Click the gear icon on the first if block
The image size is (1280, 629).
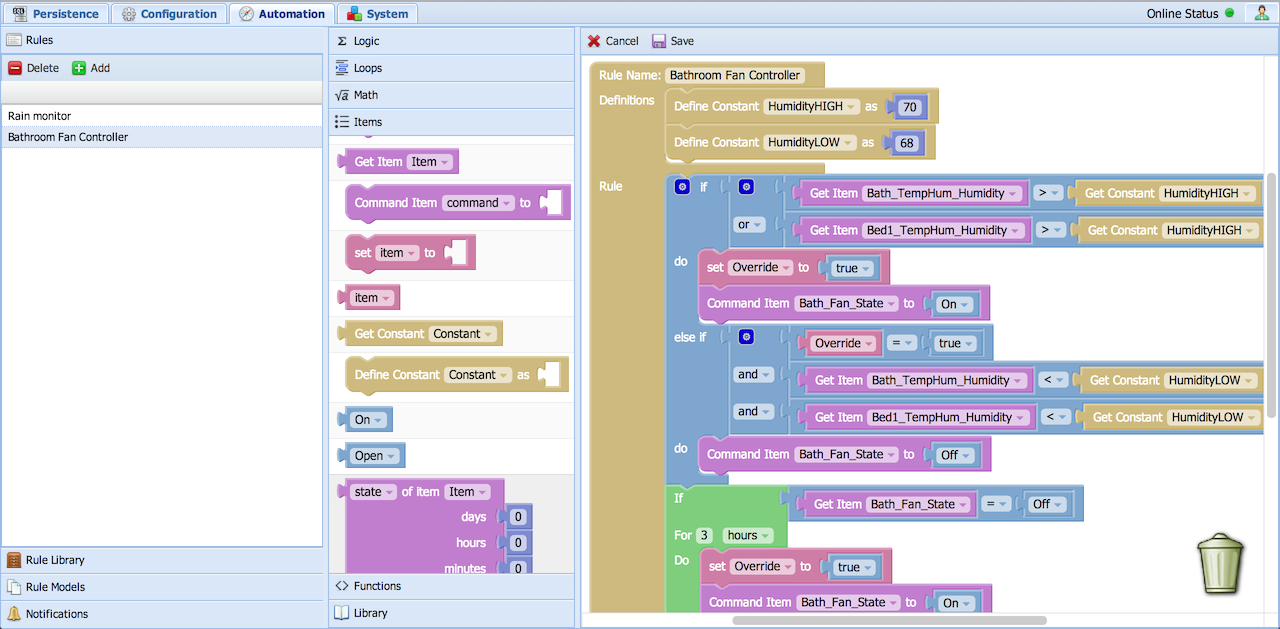click(x=682, y=187)
